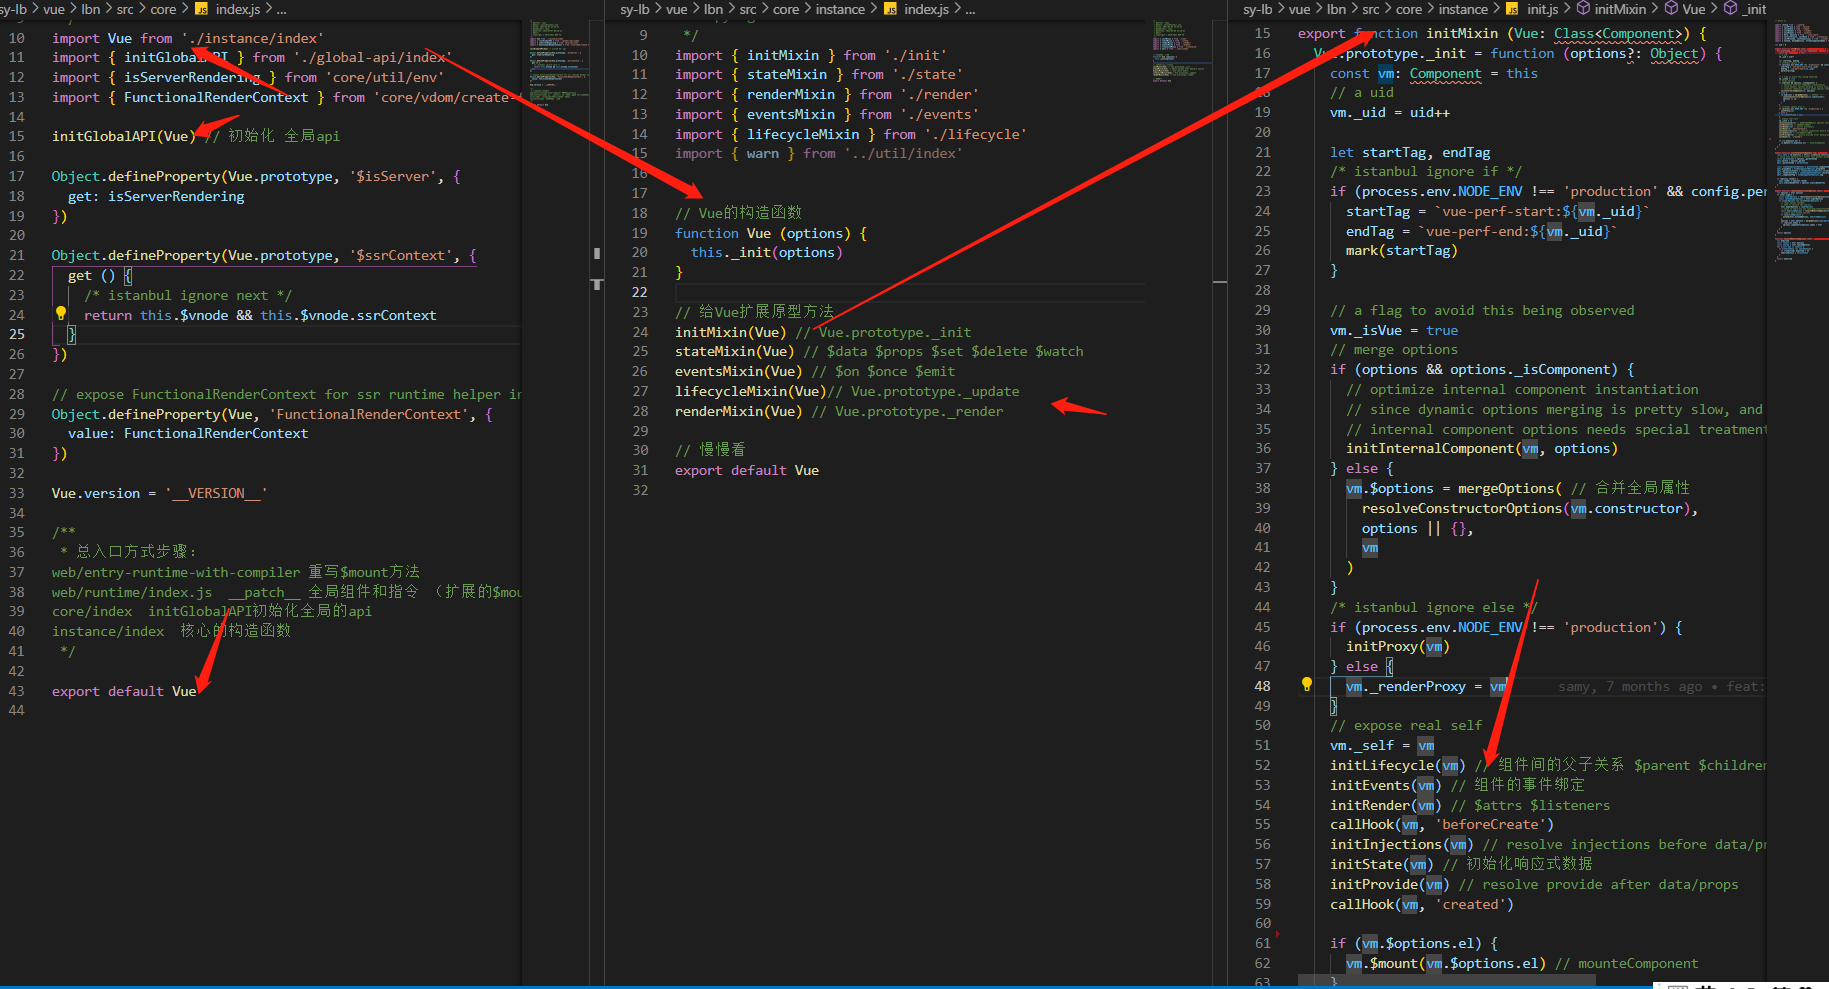This screenshot has height=989, width=1829.
Task: Expand the initMixin breadcrumb symbol
Action: point(1620,9)
